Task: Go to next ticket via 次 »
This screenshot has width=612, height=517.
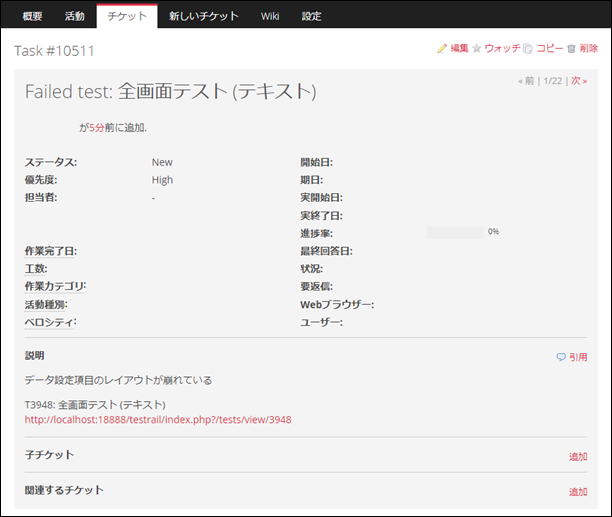Action: [x=577, y=81]
